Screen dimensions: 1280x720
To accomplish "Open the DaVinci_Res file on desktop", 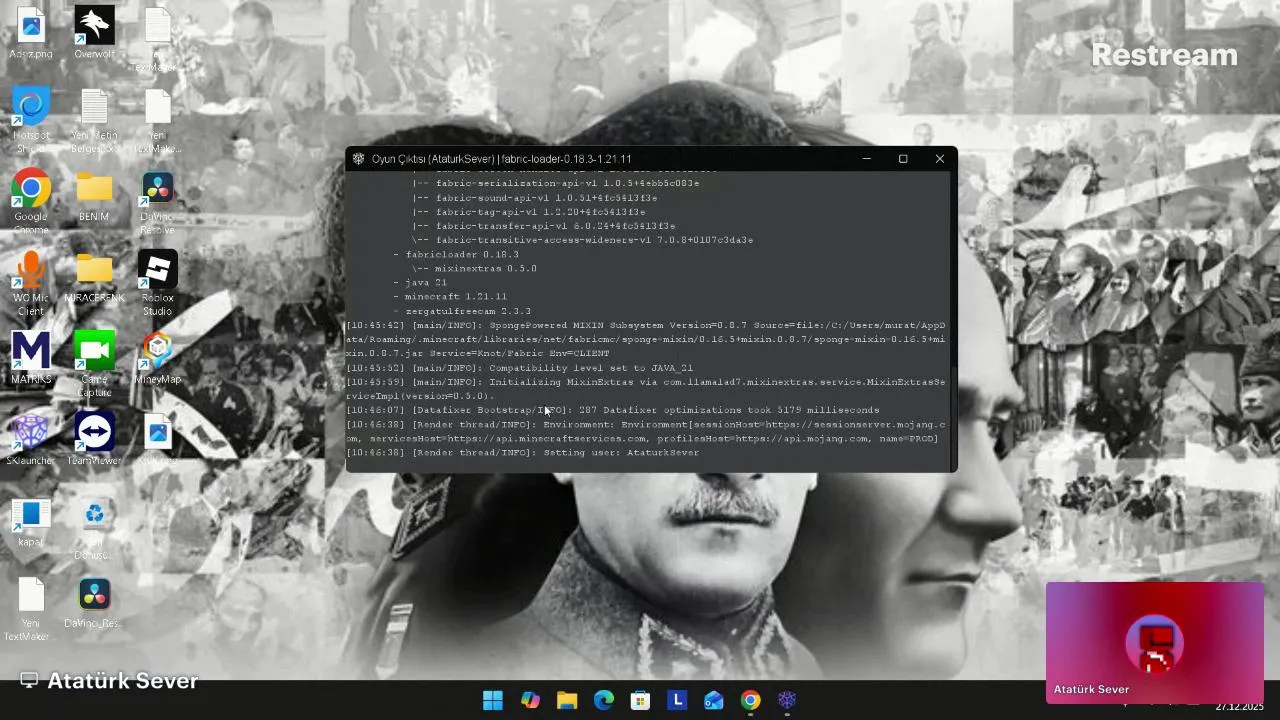I will click(x=94, y=602).
